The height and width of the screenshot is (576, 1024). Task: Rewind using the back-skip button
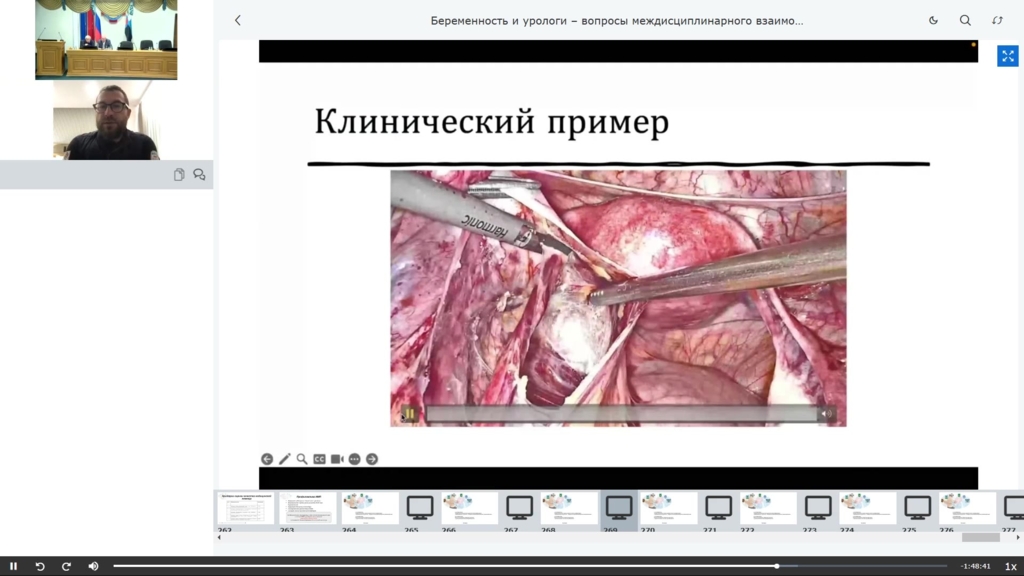pyautogui.click(x=40, y=566)
